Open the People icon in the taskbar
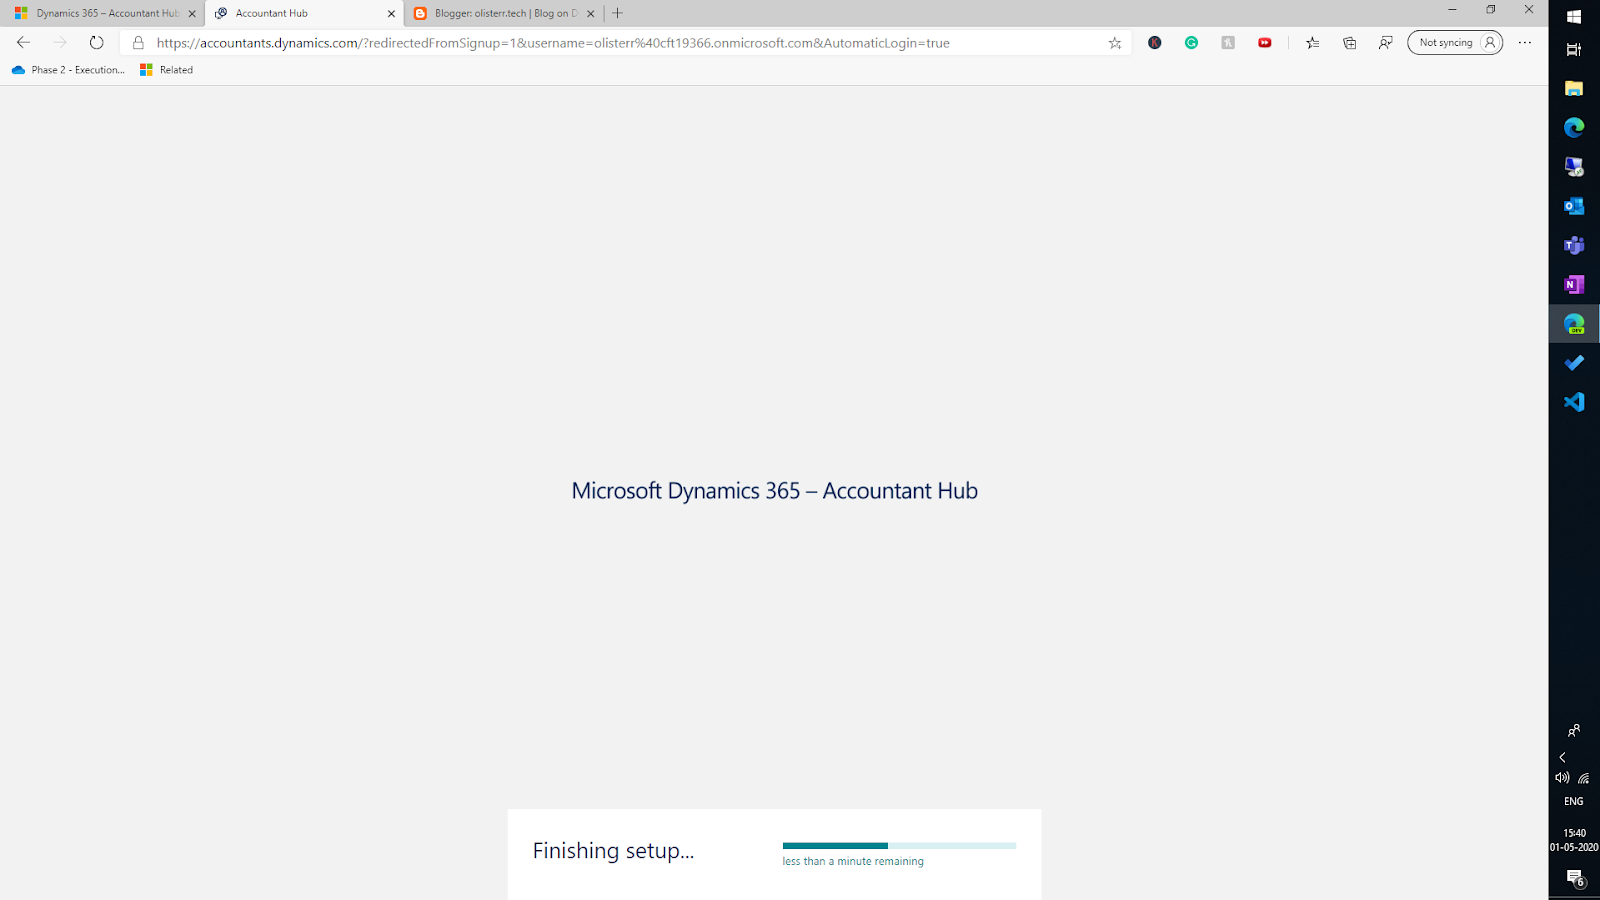1600x900 pixels. point(1574,731)
